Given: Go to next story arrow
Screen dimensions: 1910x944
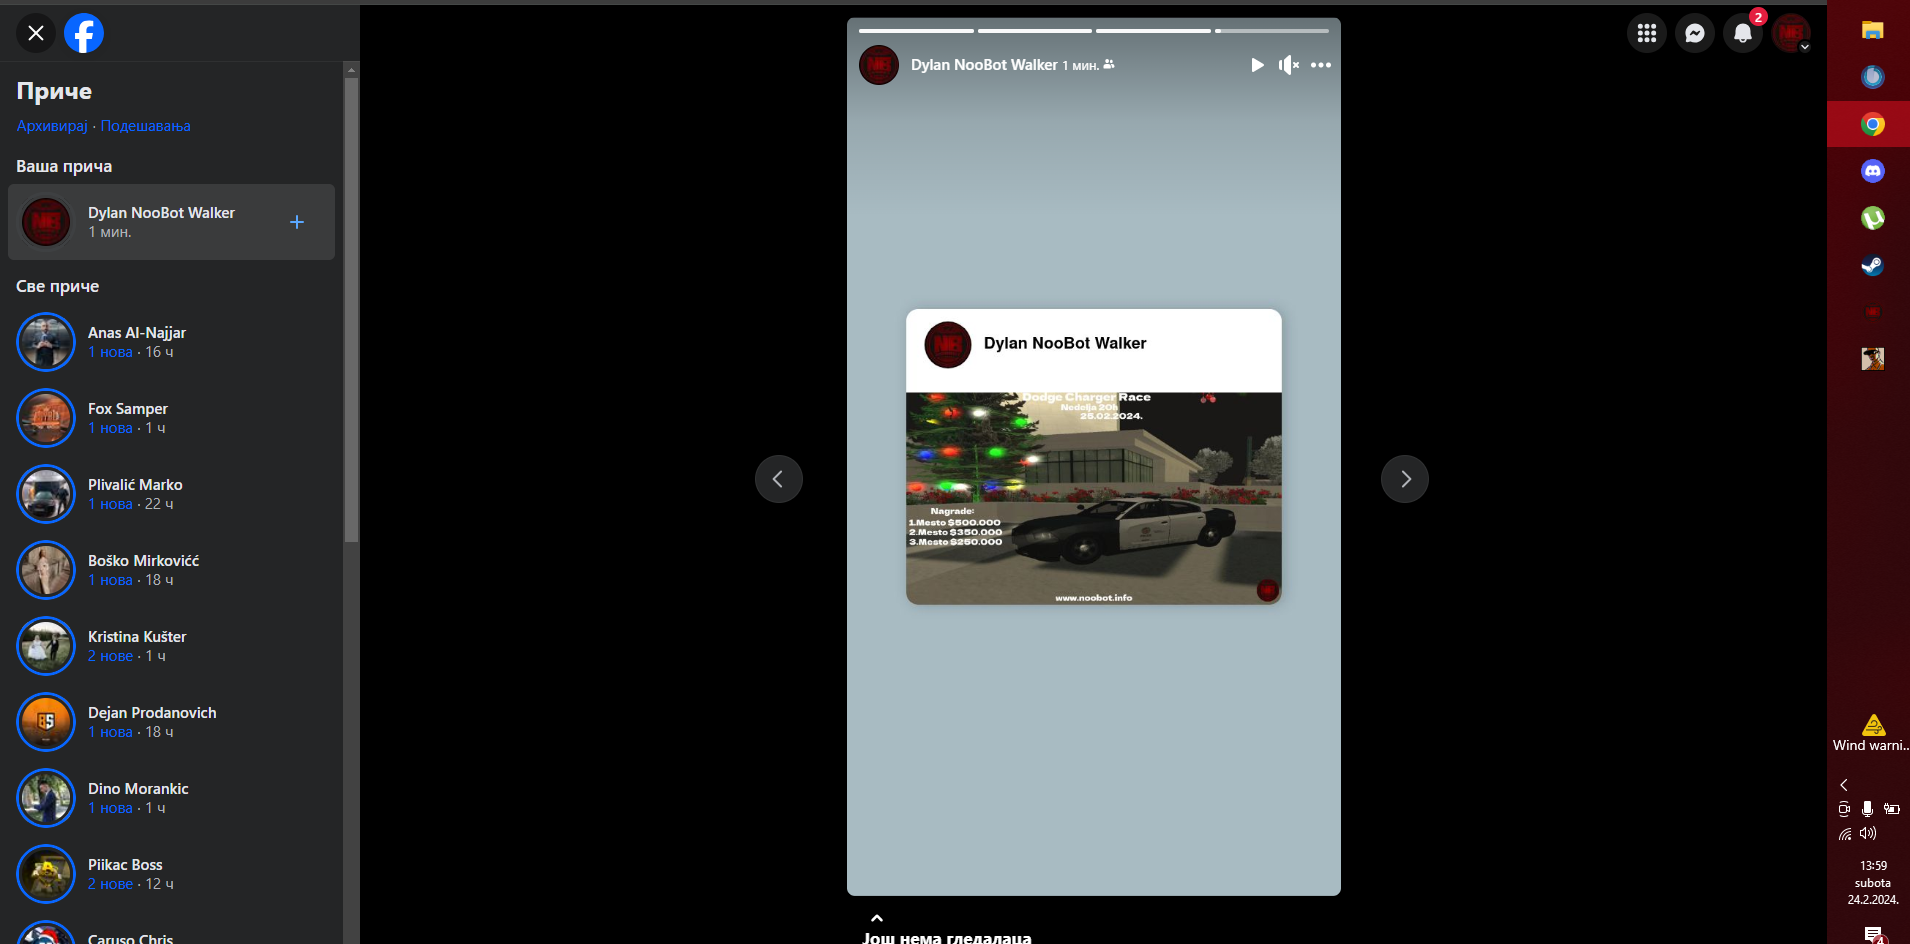Looking at the screenshot, I should coord(1404,479).
